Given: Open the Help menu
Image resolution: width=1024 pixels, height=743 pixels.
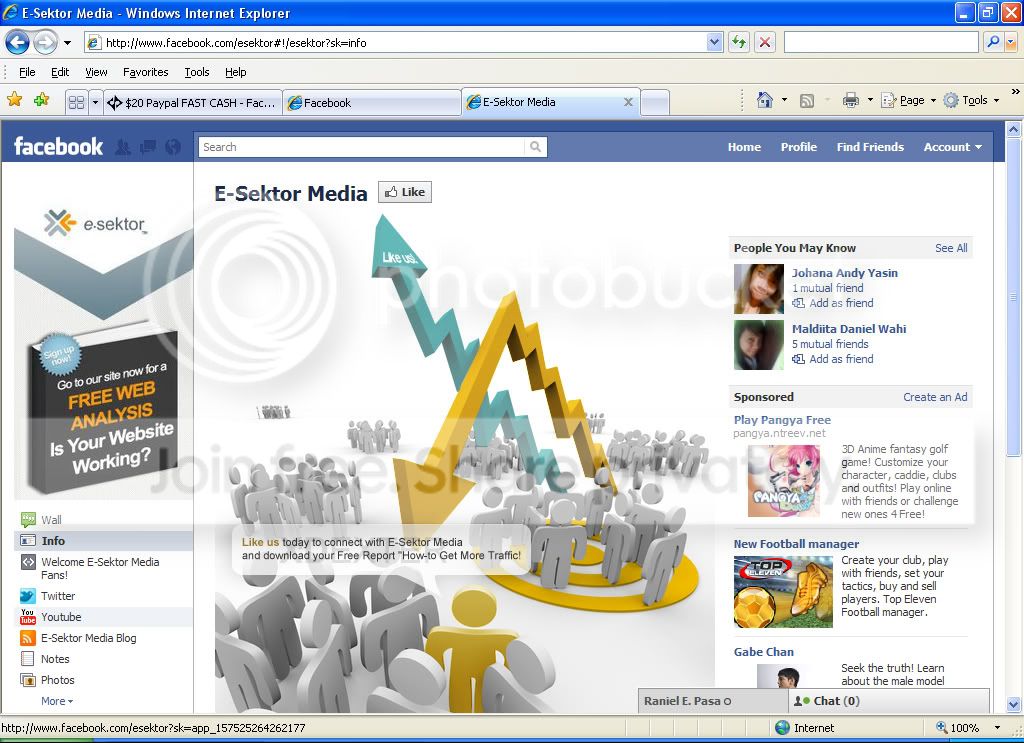Looking at the screenshot, I should pyautogui.click(x=235, y=72).
